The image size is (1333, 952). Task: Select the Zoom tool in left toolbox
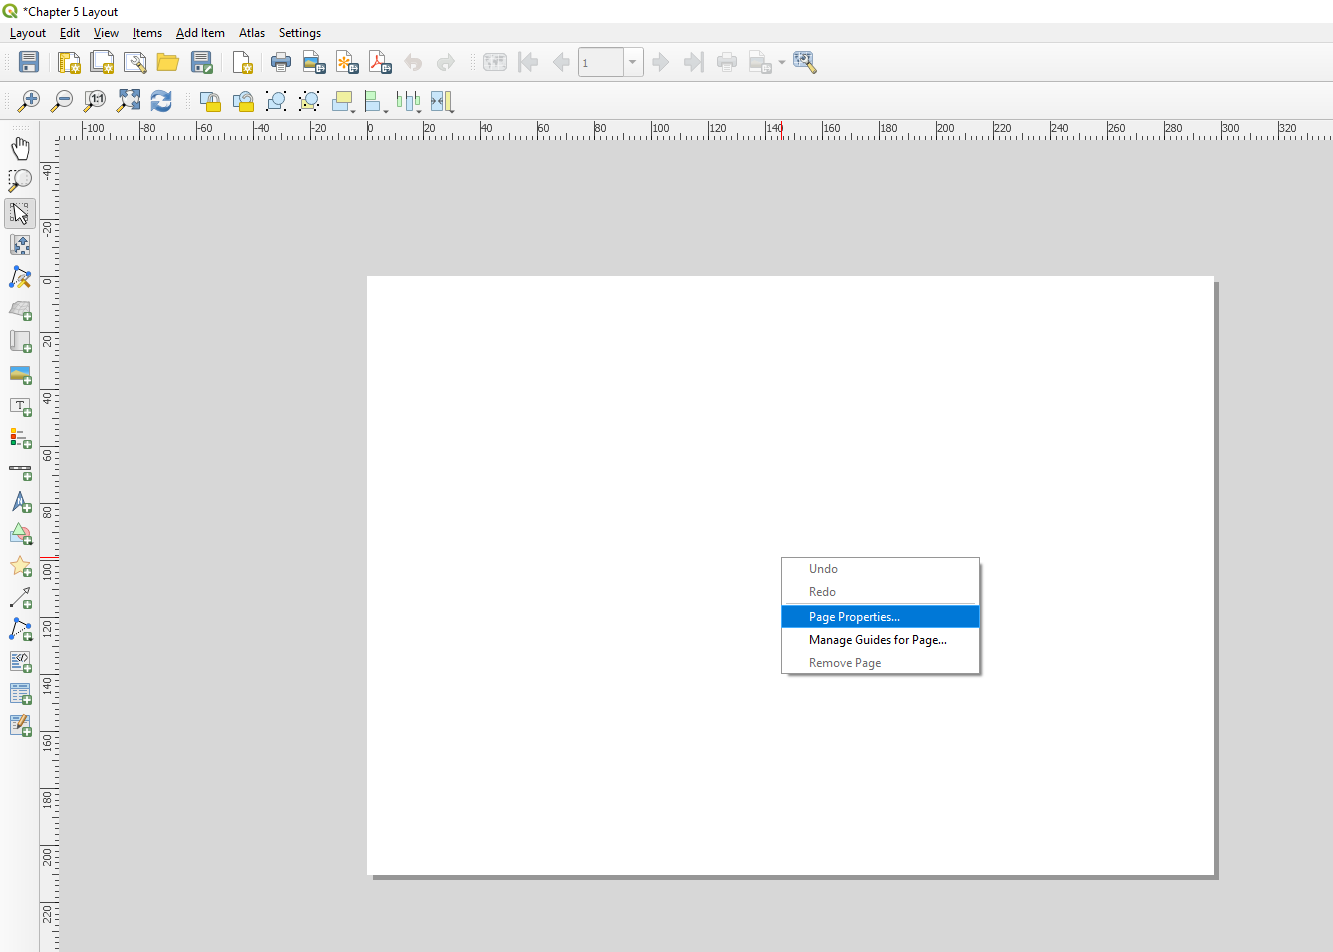click(x=20, y=180)
